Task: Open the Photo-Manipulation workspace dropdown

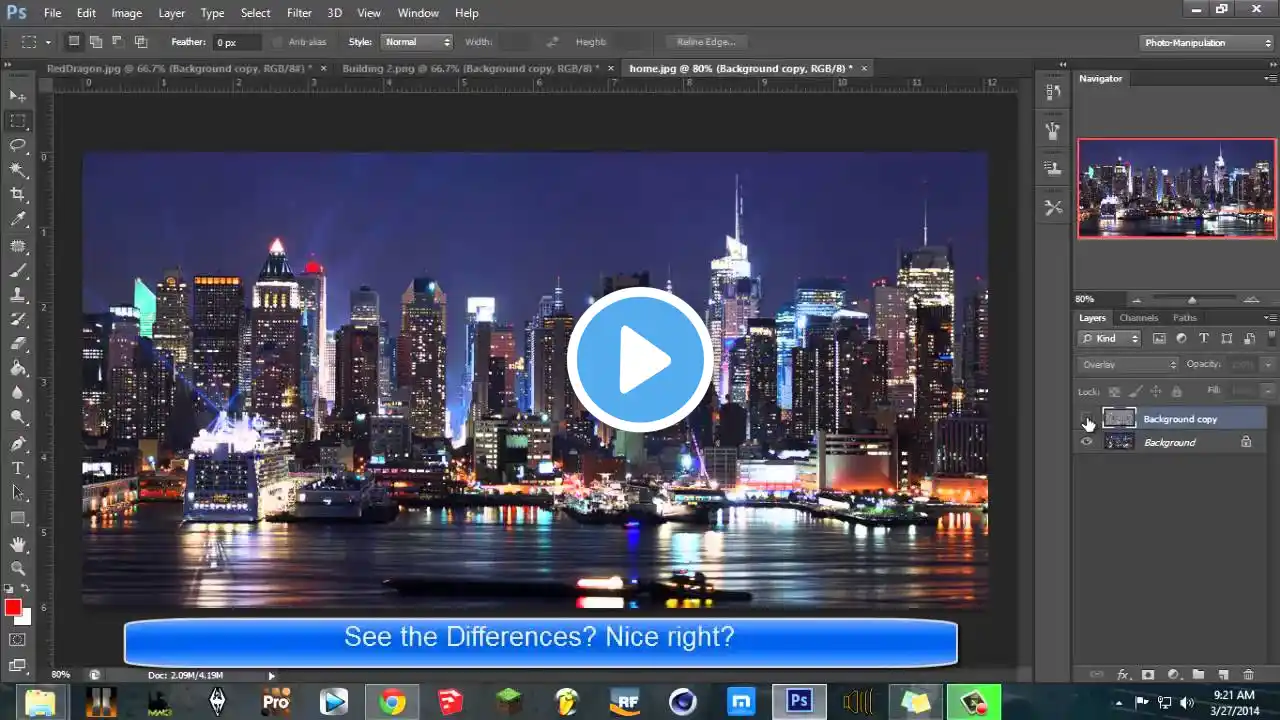Action: click(1207, 42)
